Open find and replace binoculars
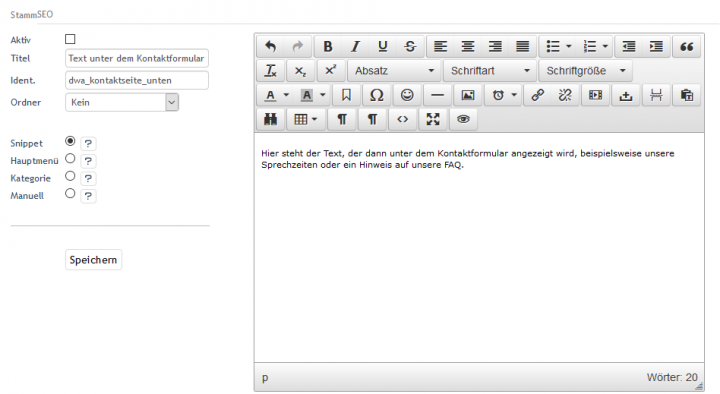Image resolution: width=720 pixels, height=394 pixels. (270, 119)
